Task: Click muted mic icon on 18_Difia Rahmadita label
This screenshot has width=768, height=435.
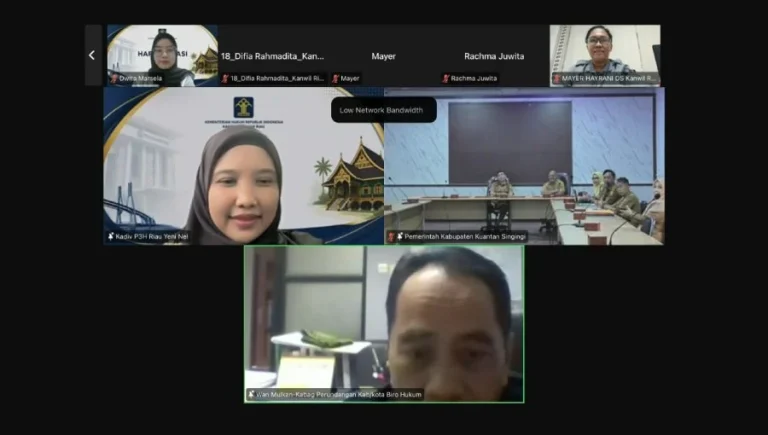Action: click(225, 78)
